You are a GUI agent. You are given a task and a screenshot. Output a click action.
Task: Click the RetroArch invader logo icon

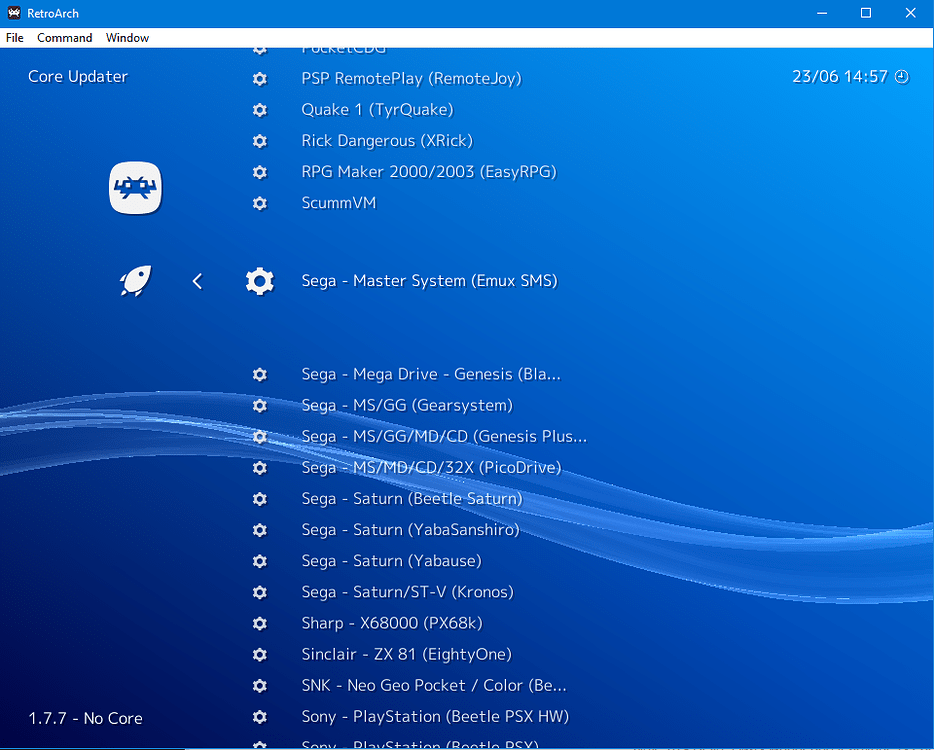pos(136,188)
